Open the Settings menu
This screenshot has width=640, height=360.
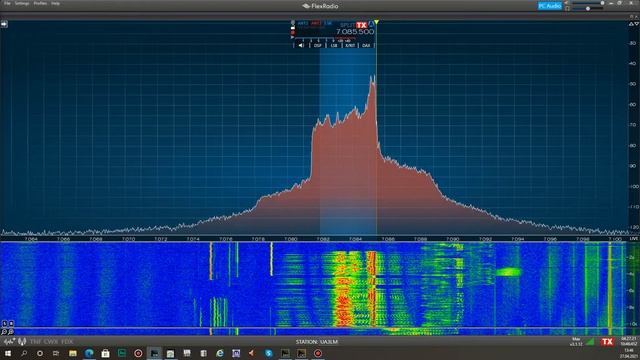click(x=22, y=3)
